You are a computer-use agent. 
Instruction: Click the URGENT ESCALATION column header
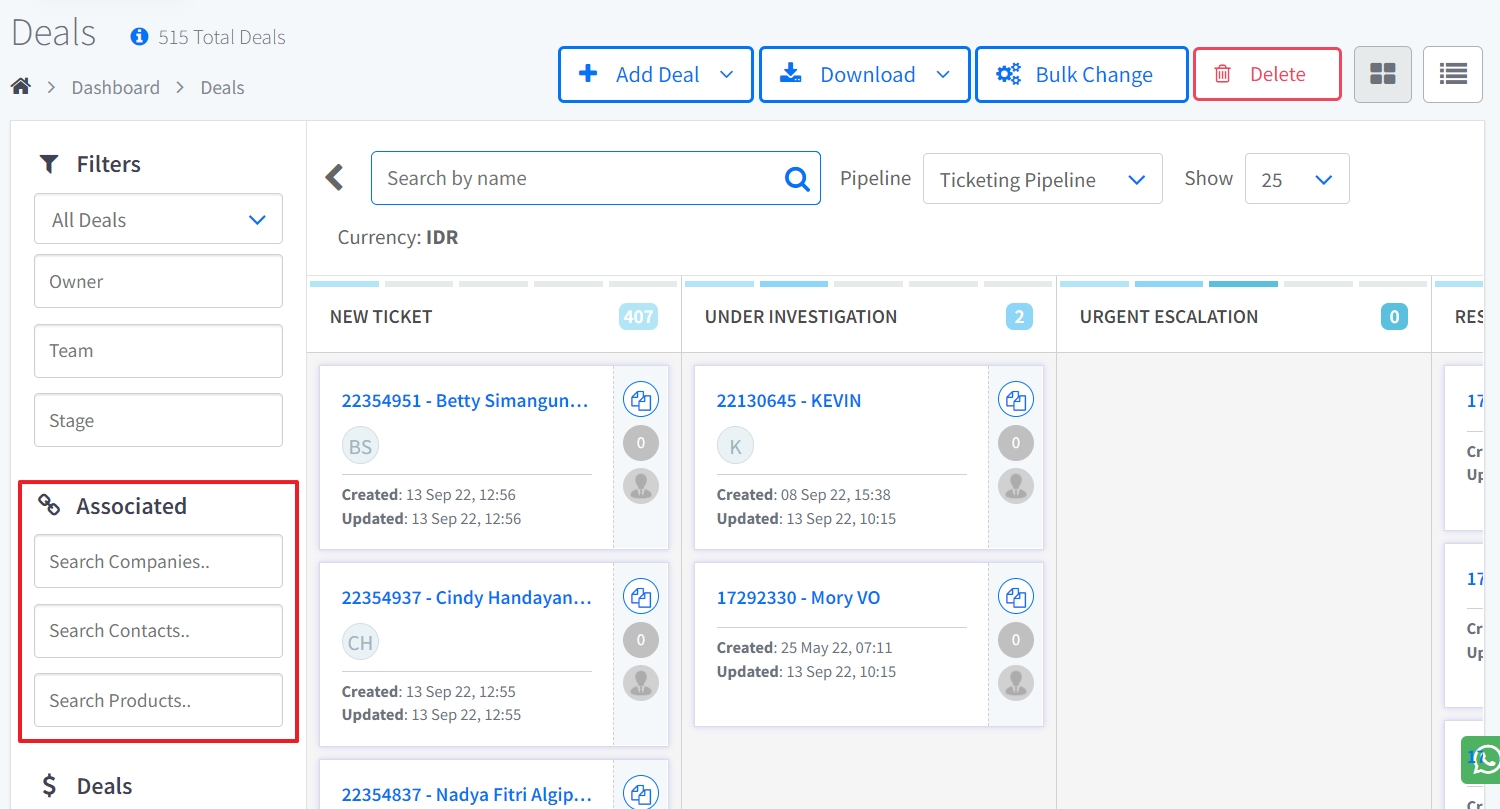click(1171, 317)
